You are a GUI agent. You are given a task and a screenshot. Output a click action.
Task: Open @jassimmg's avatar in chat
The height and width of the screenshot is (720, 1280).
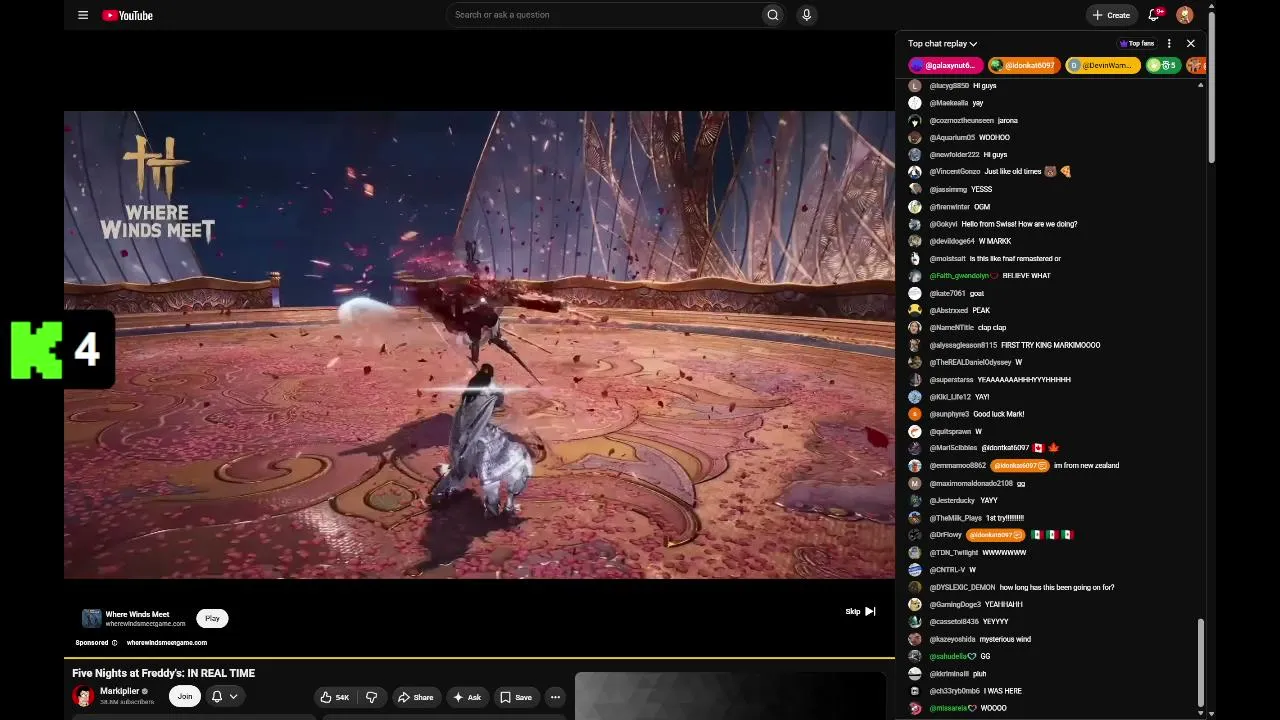[x=914, y=189]
